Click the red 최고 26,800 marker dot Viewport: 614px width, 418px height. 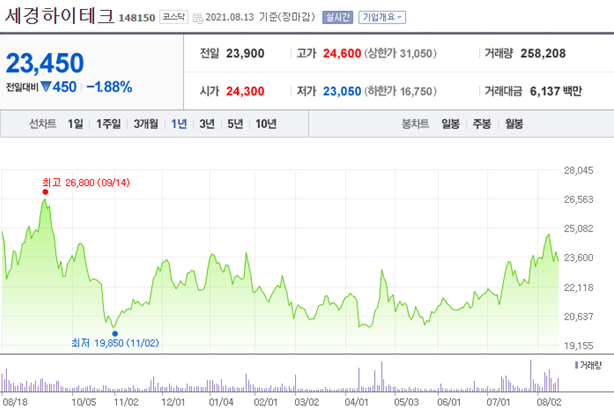(45, 192)
